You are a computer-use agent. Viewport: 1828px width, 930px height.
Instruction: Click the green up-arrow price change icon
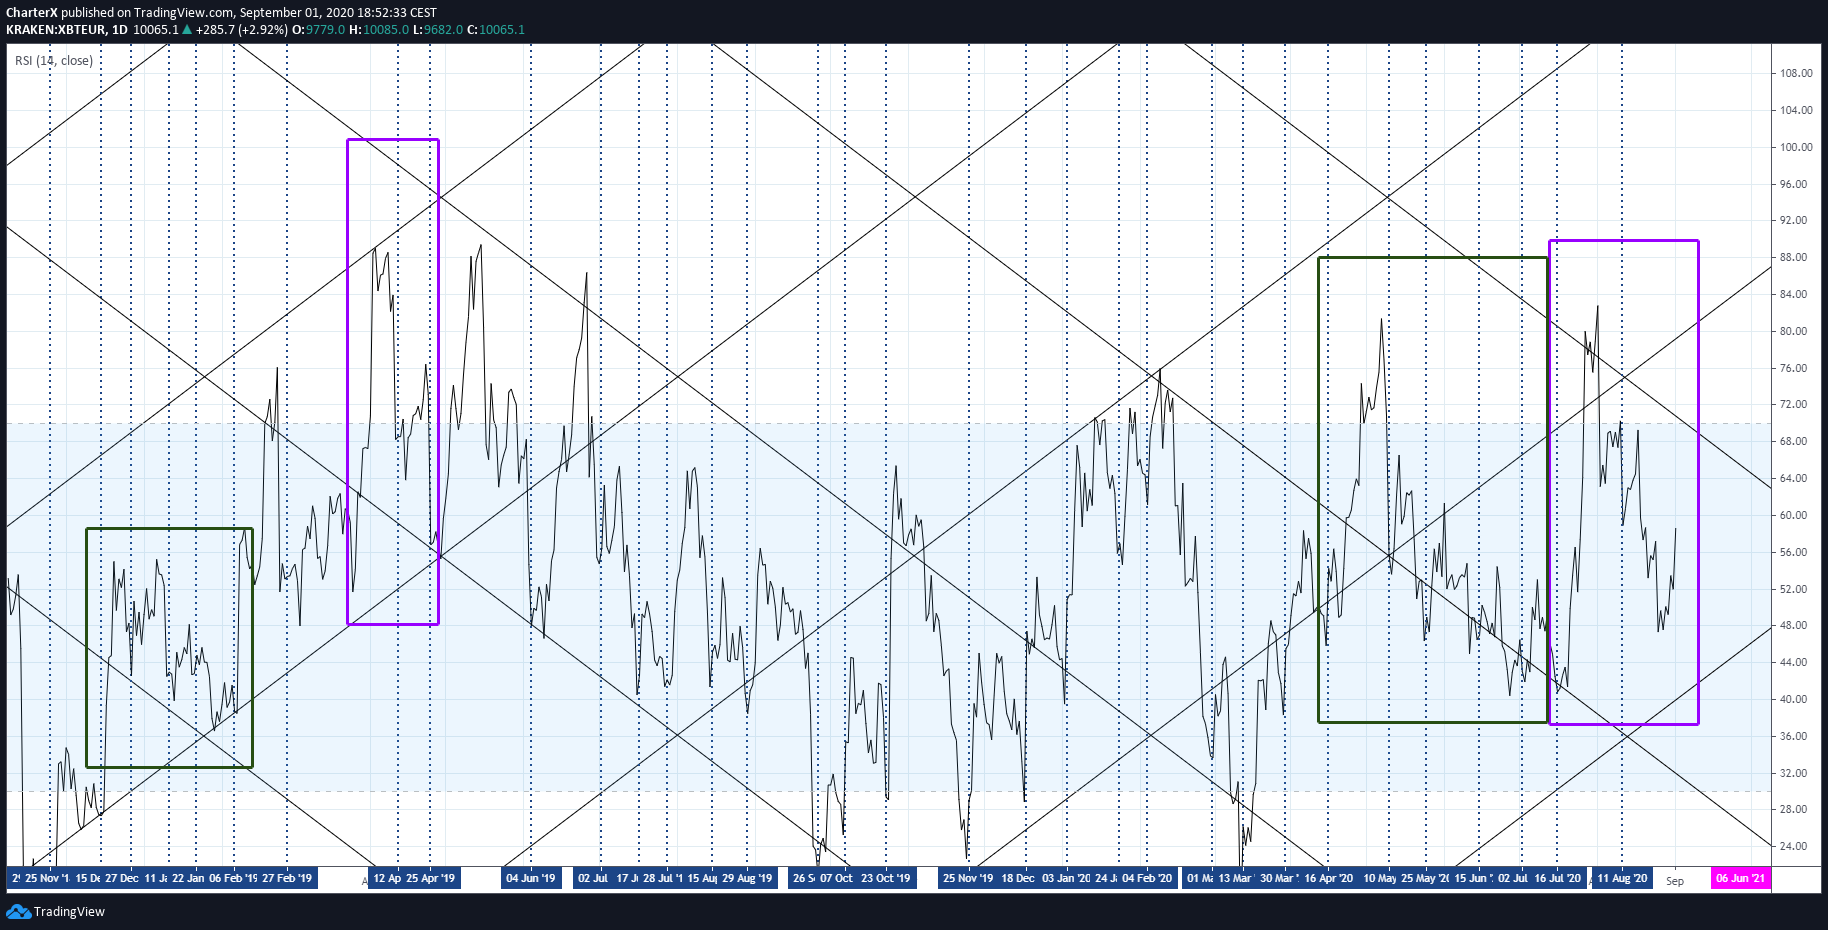(x=187, y=30)
